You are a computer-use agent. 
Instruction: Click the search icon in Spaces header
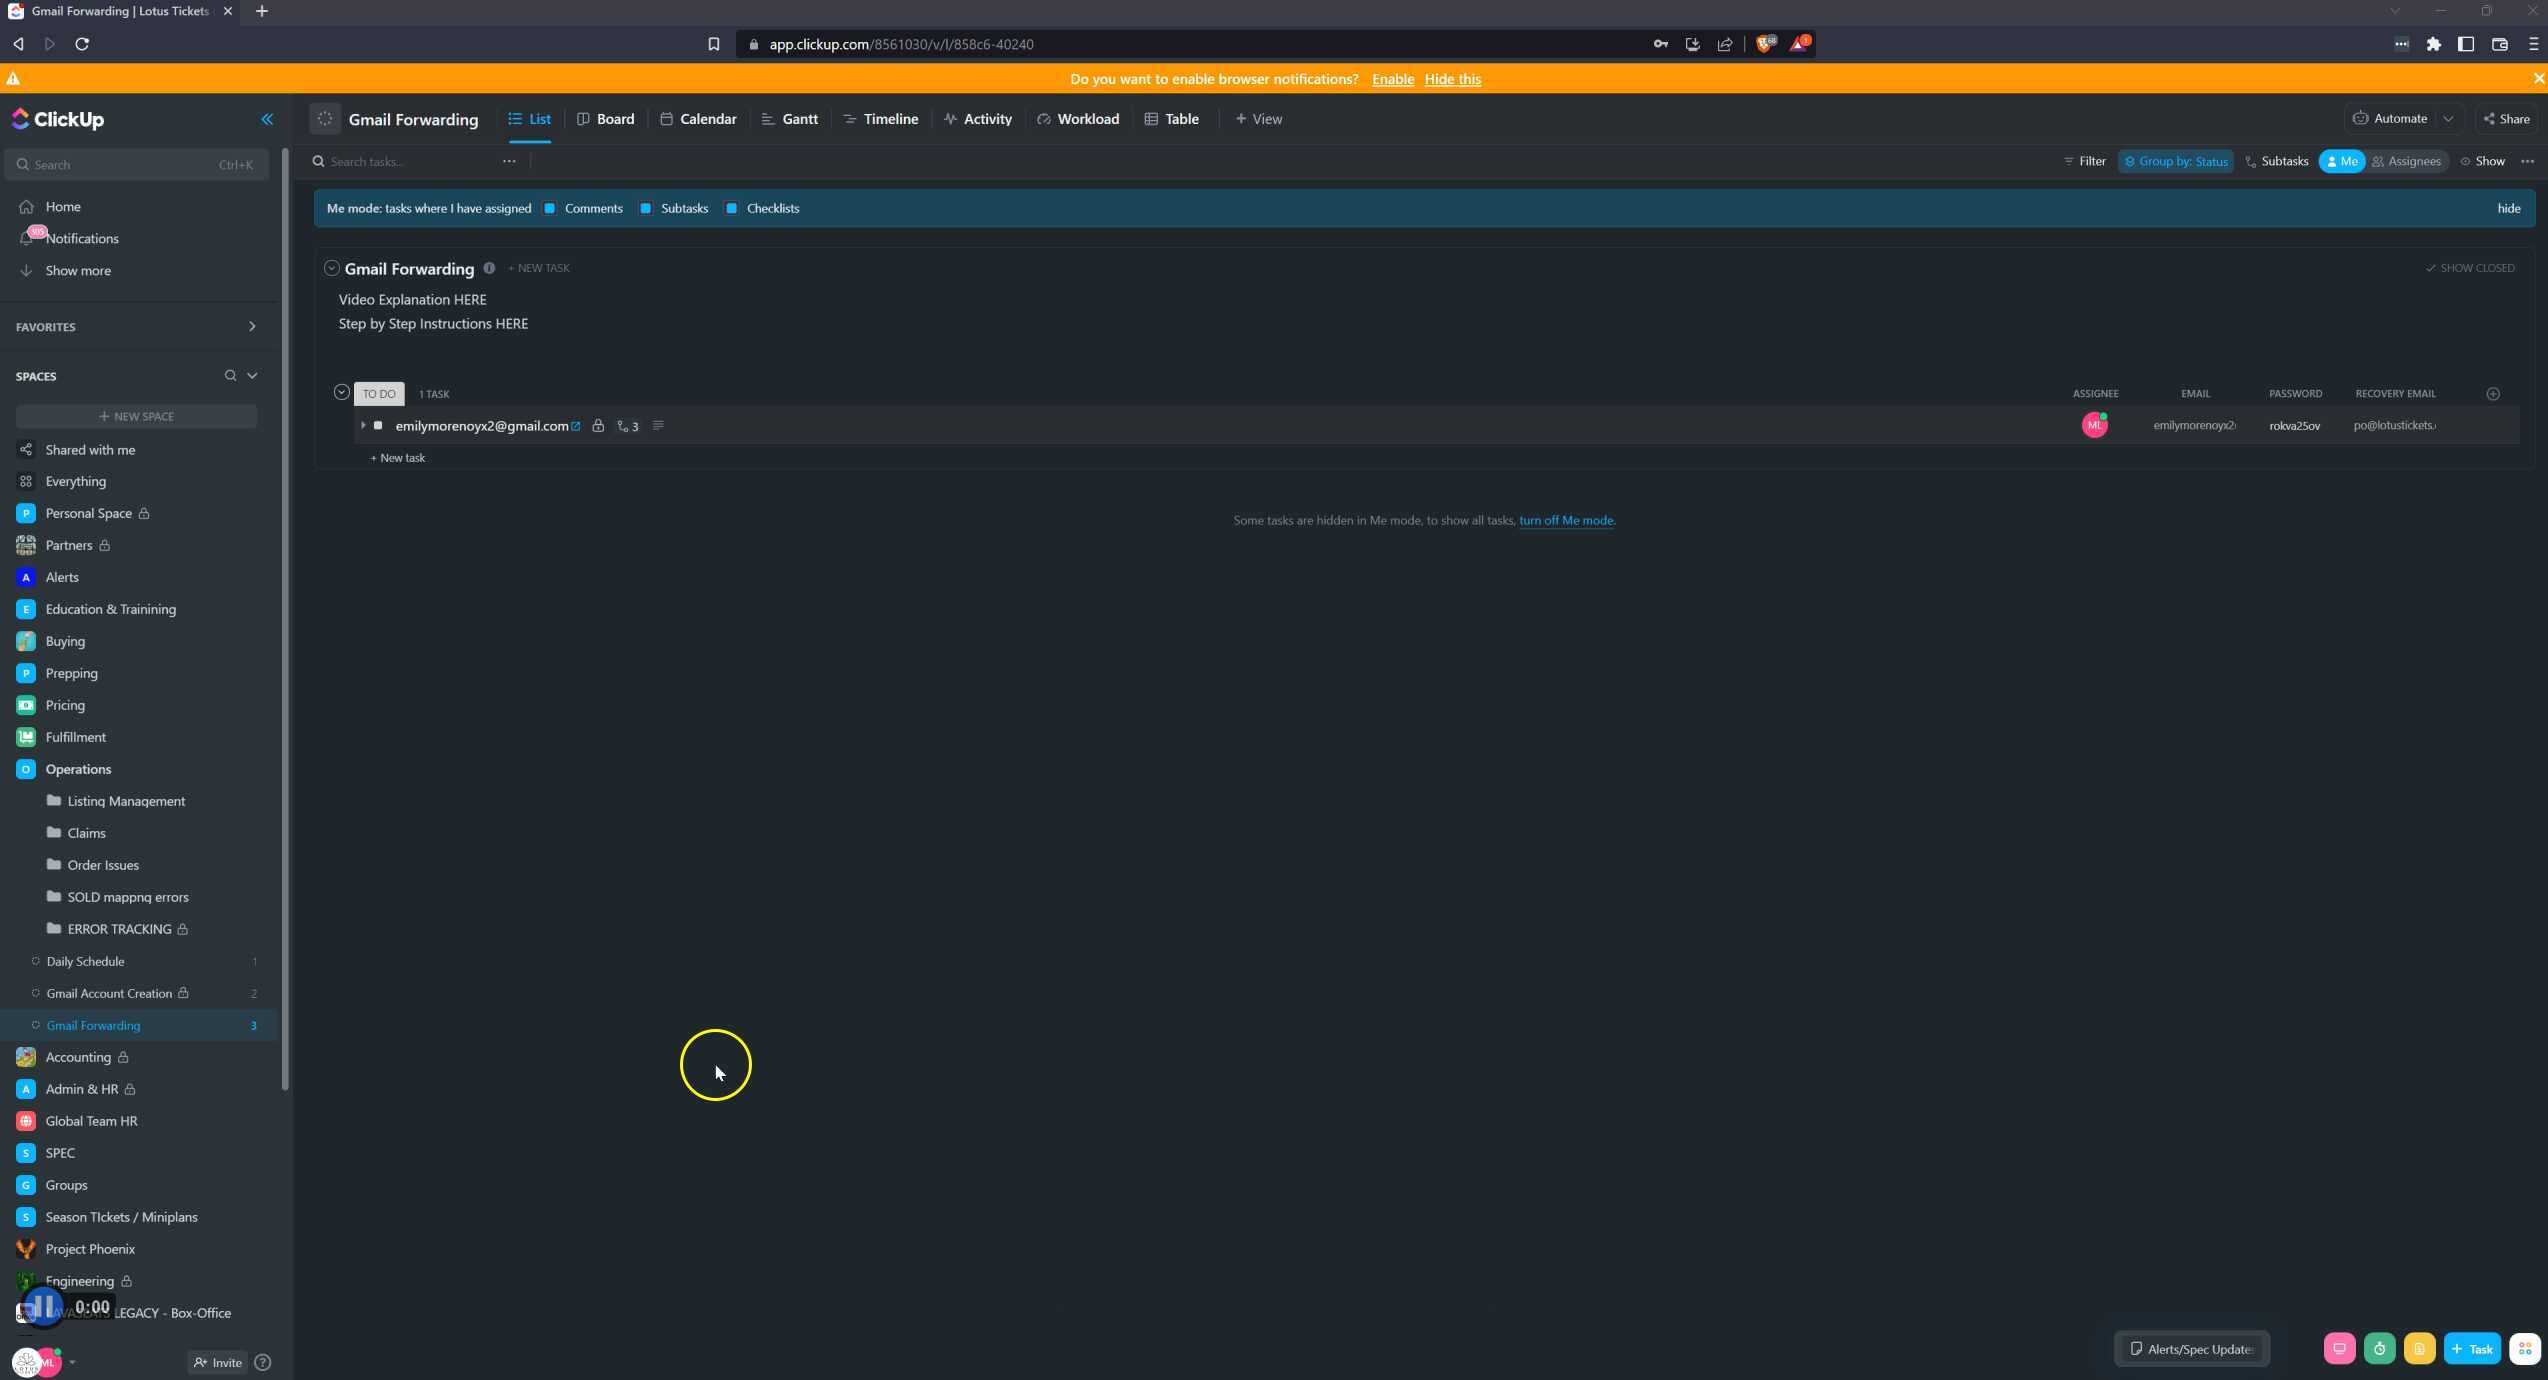(230, 376)
